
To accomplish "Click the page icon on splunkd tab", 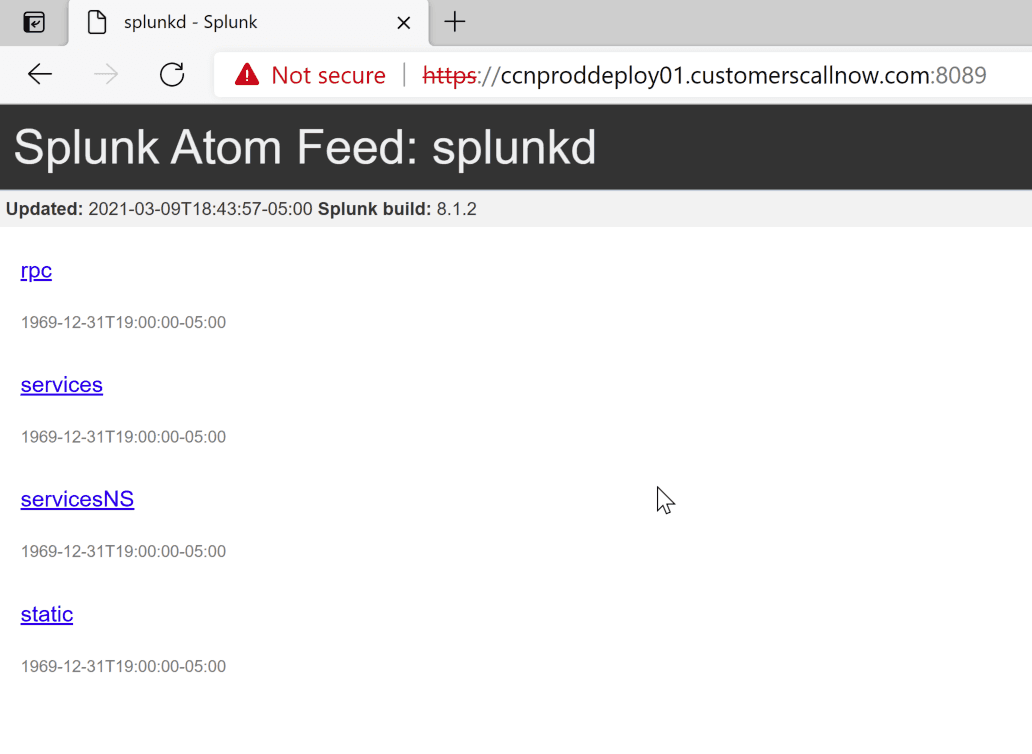I will 97,22.
